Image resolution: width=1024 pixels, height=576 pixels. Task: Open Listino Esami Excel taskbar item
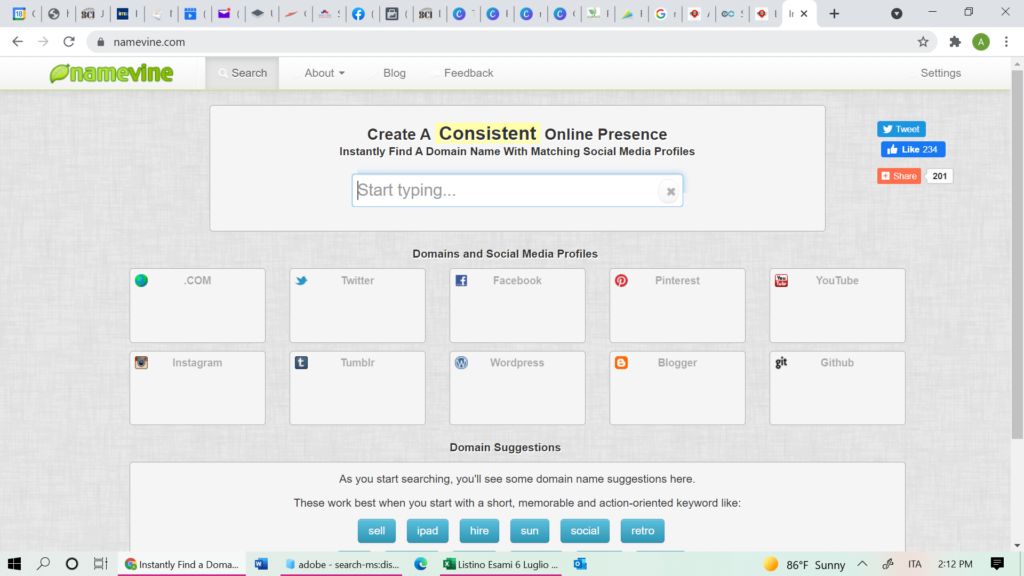[501, 564]
